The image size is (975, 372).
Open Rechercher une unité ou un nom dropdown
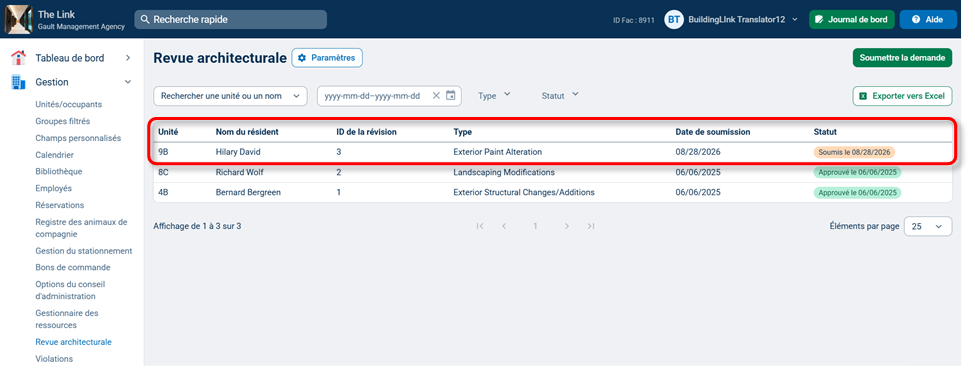tap(230, 96)
